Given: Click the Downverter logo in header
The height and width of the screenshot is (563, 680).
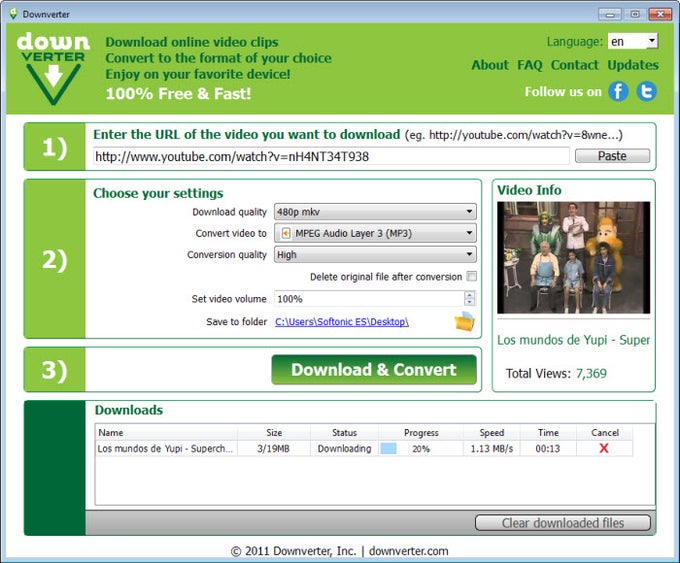Looking at the screenshot, I should click(x=53, y=69).
